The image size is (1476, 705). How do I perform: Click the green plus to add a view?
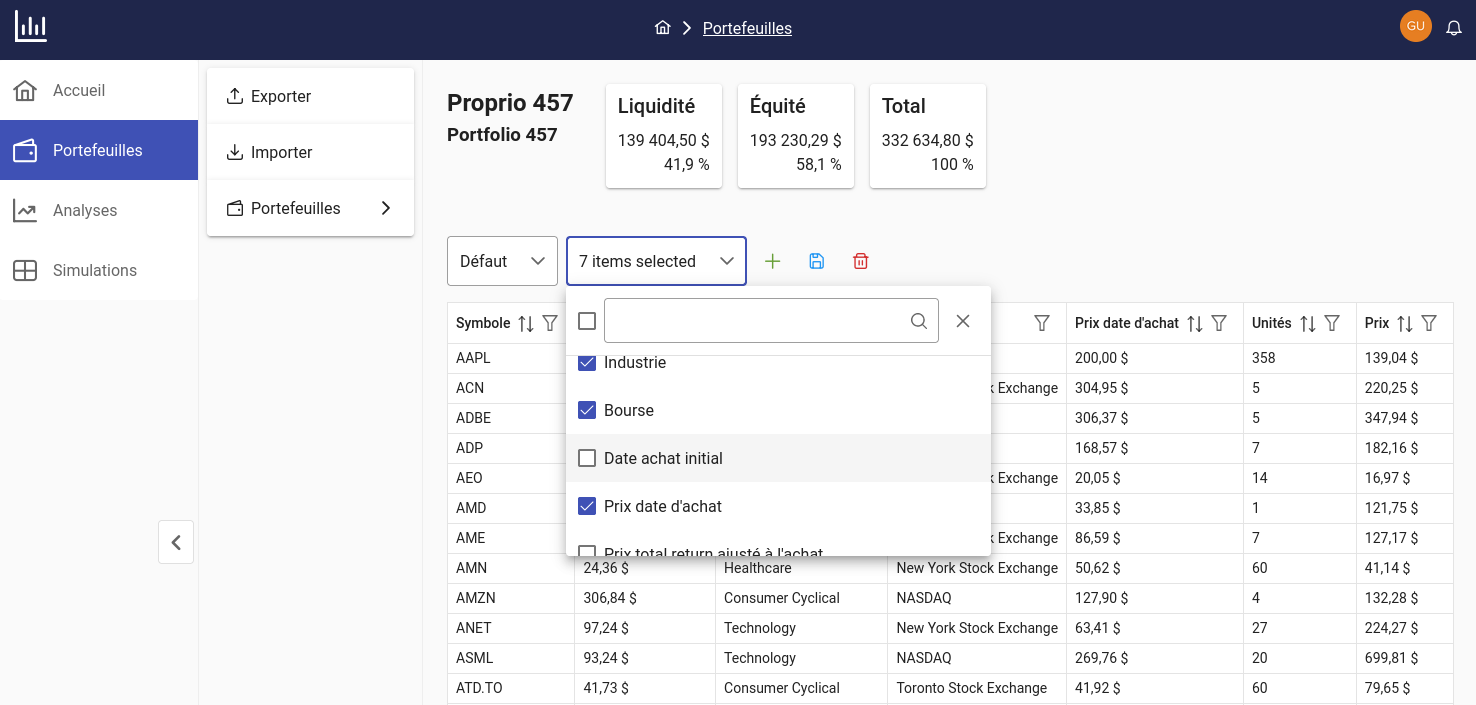(772, 261)
